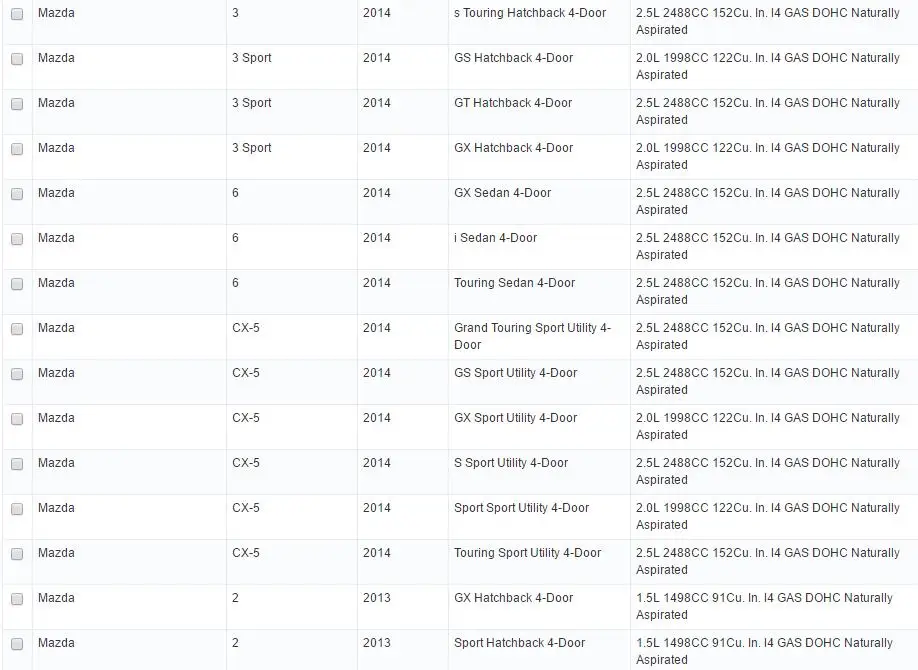Click 2.0L 1998CC engine in GS Hatchback row
The width and height of the screenshot is (918, 670).
coord(768,66)
